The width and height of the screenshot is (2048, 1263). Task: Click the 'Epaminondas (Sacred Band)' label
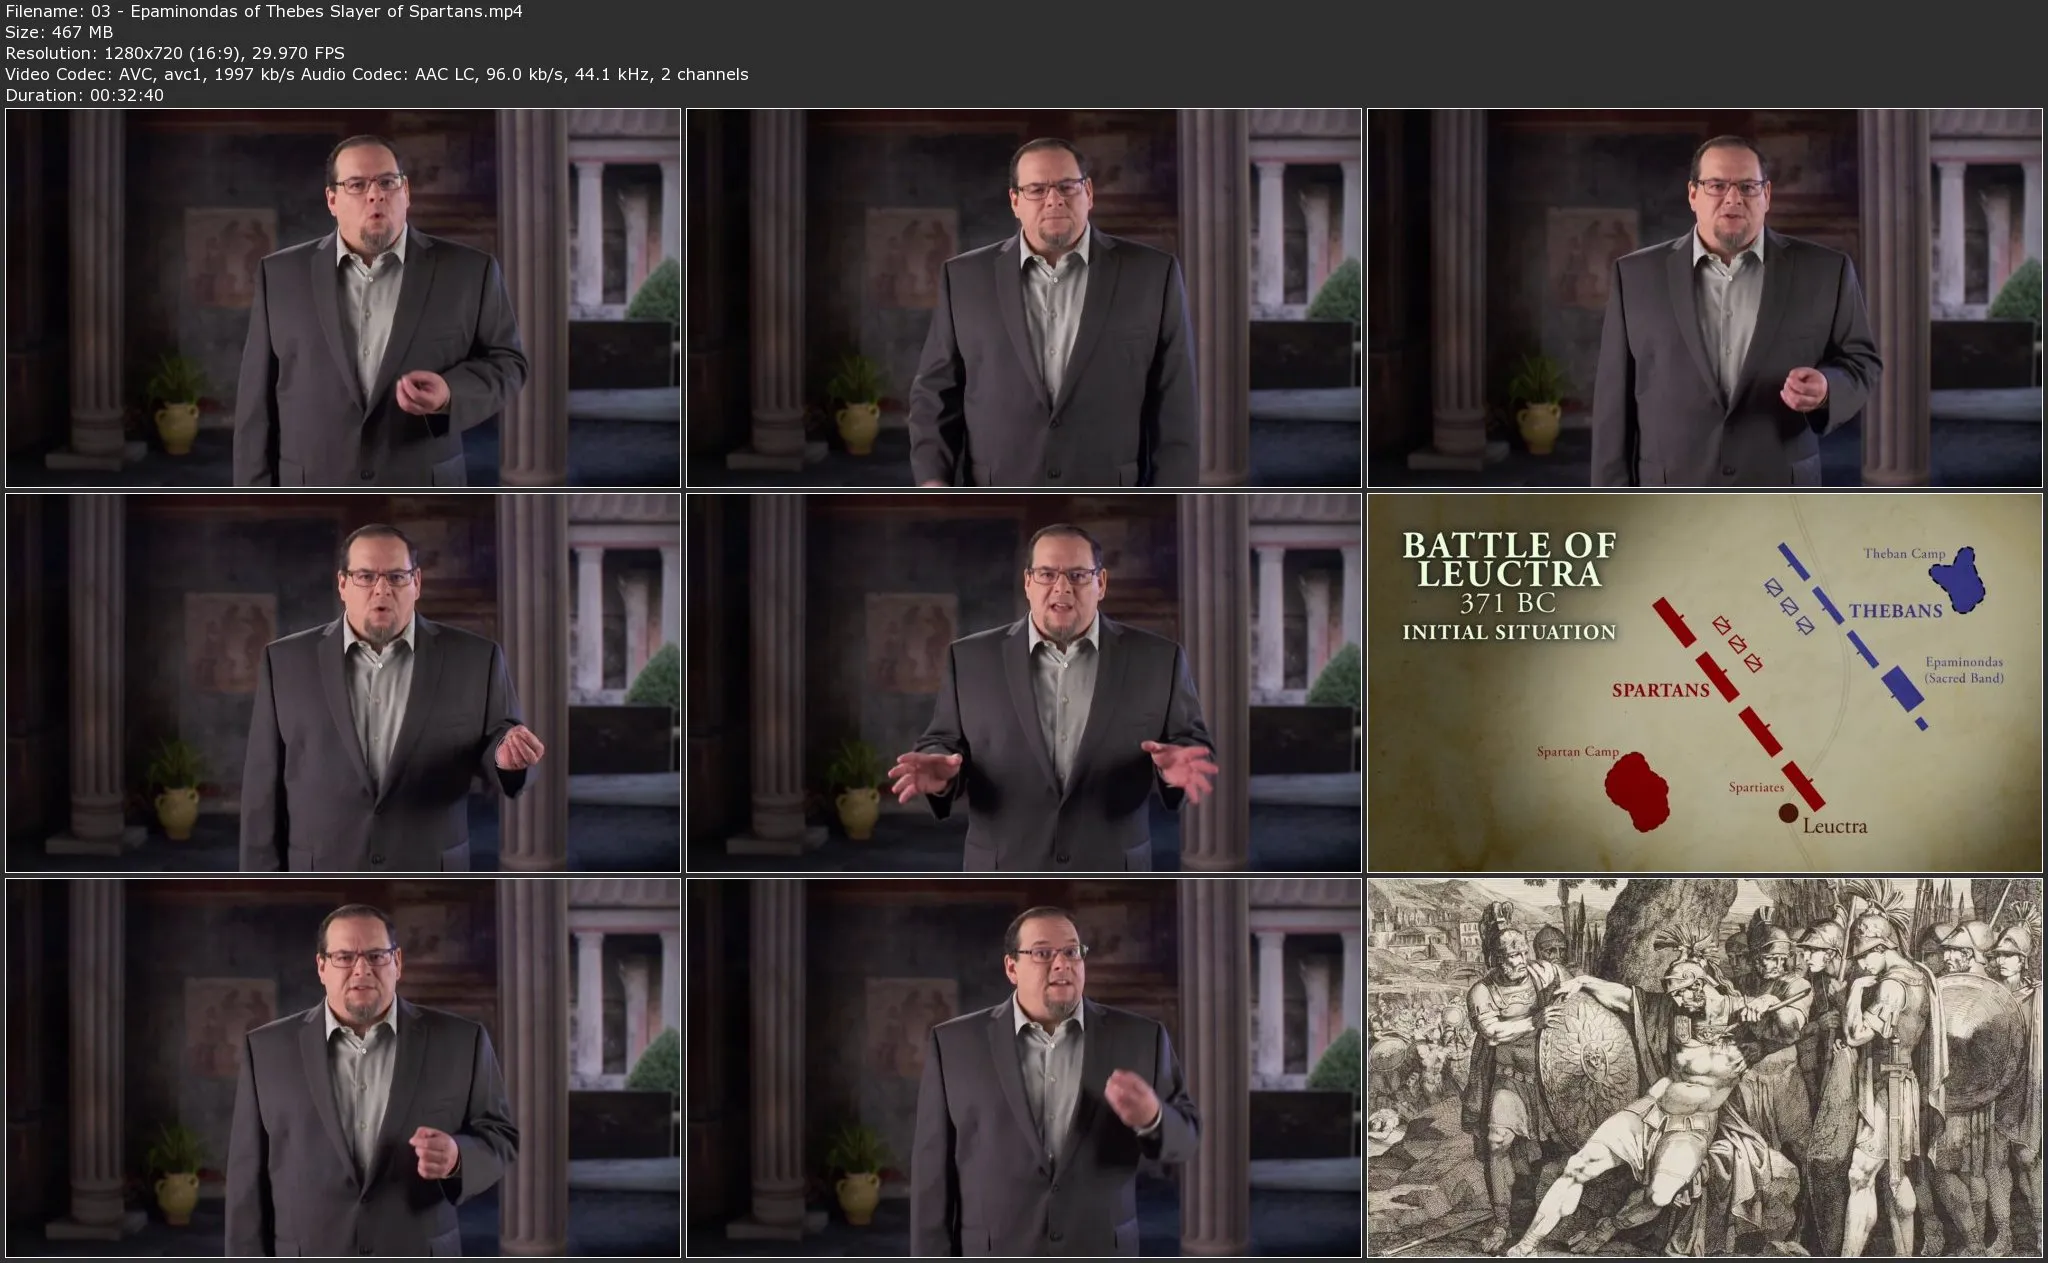point(1964,670)
